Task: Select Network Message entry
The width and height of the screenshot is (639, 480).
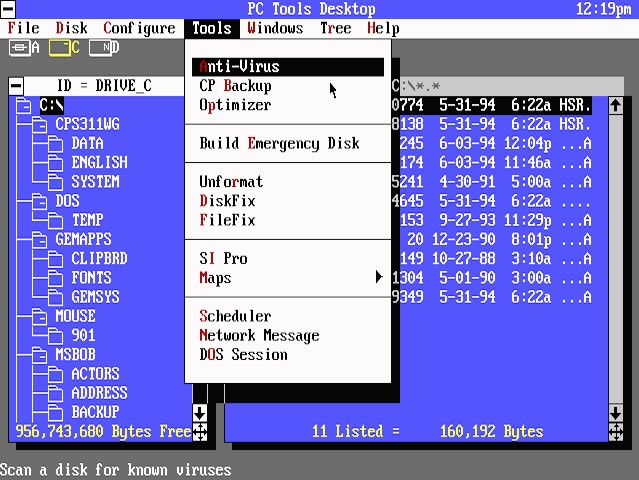Action: coord(288,335)
